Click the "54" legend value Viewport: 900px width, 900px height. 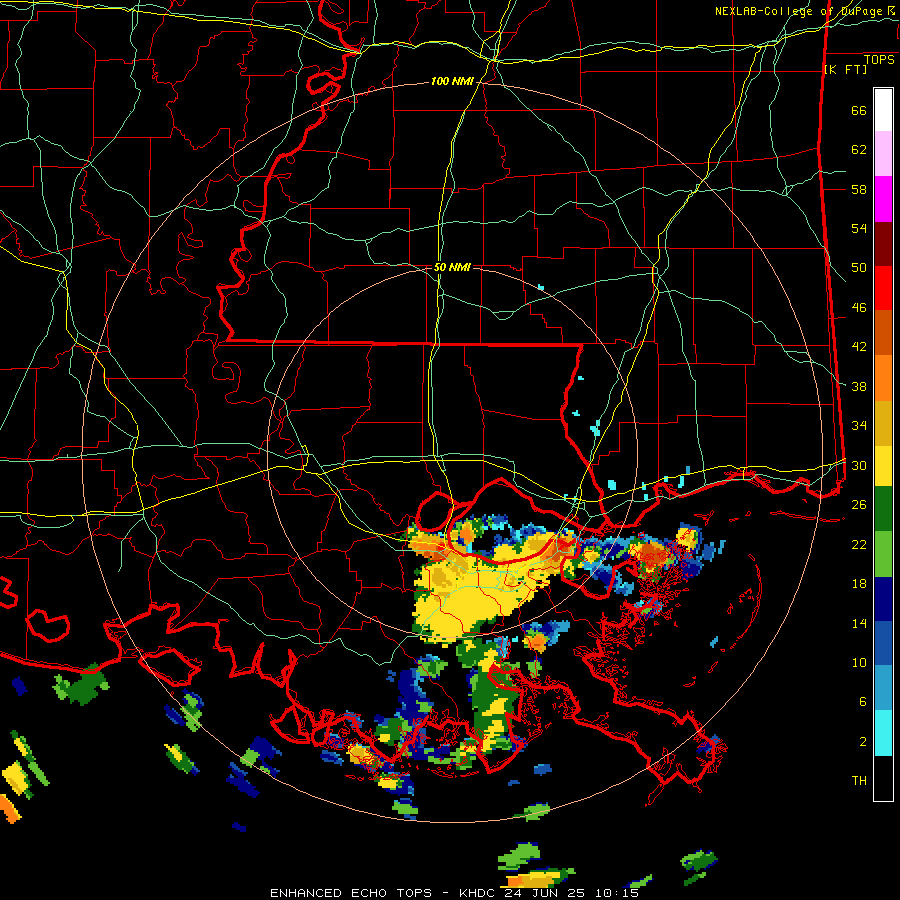point(859,228)
